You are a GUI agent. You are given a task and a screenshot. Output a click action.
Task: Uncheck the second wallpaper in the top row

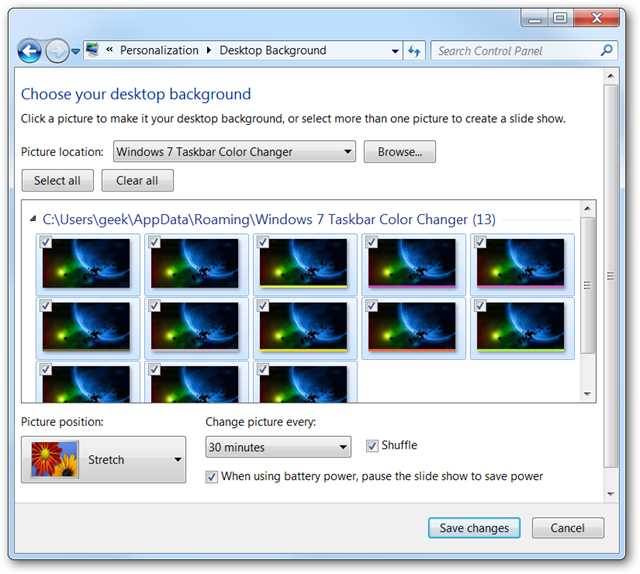tap(154, 242)
